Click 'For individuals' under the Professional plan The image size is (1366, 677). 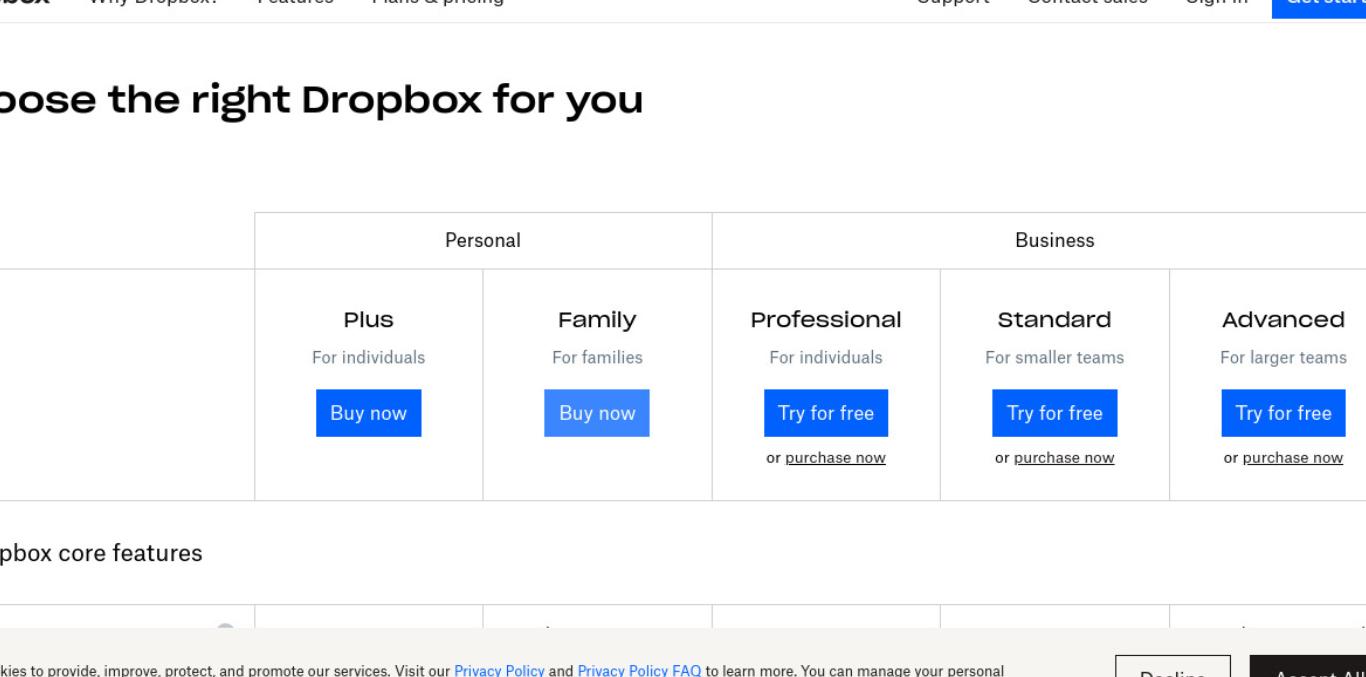tap(826, 357)
